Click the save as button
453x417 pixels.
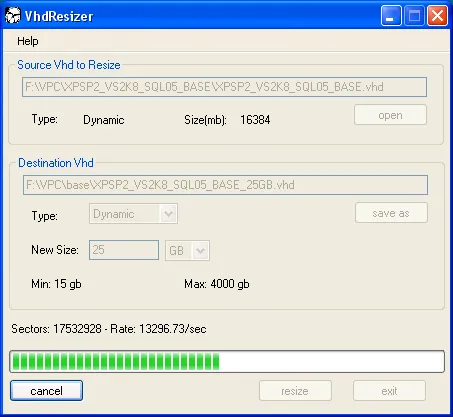[391, 213]
